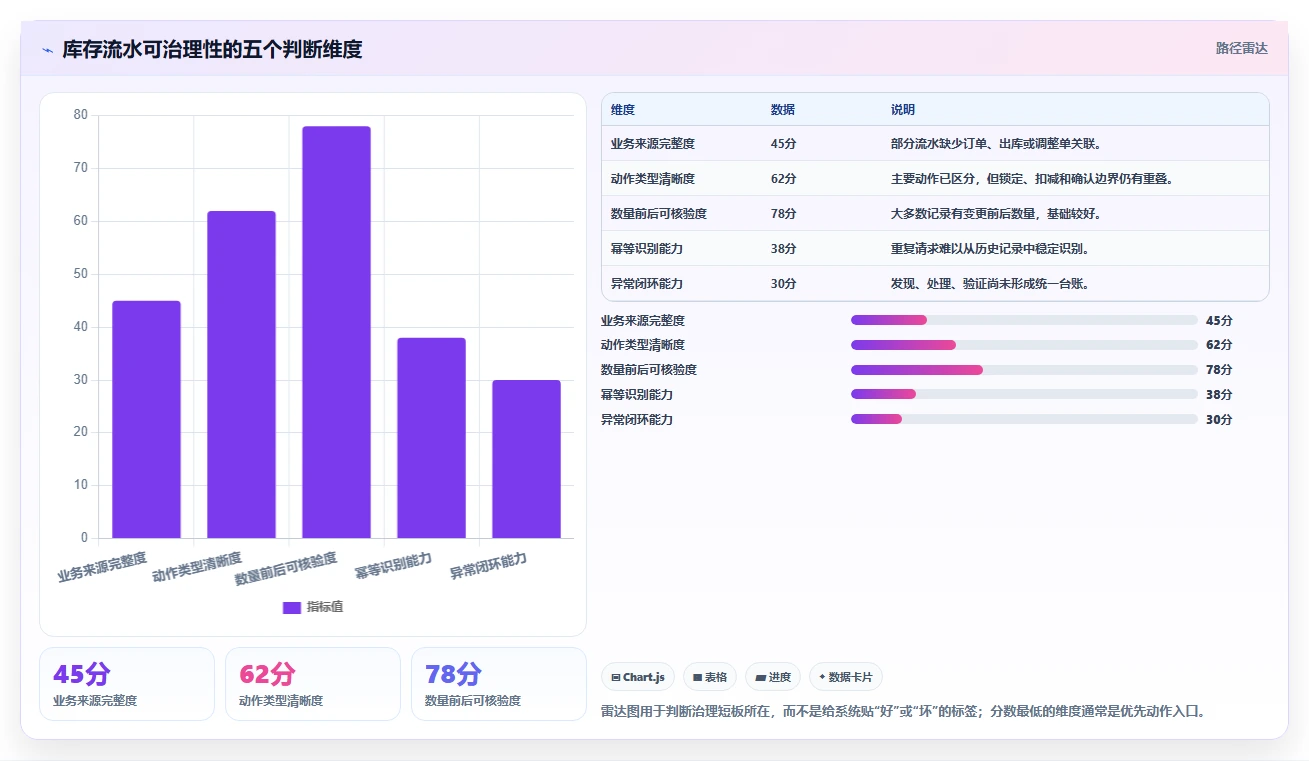Click the 动作类型清晰度 bar in the chart
Screen dimensions: 1309x761
[x=241, y=374]
